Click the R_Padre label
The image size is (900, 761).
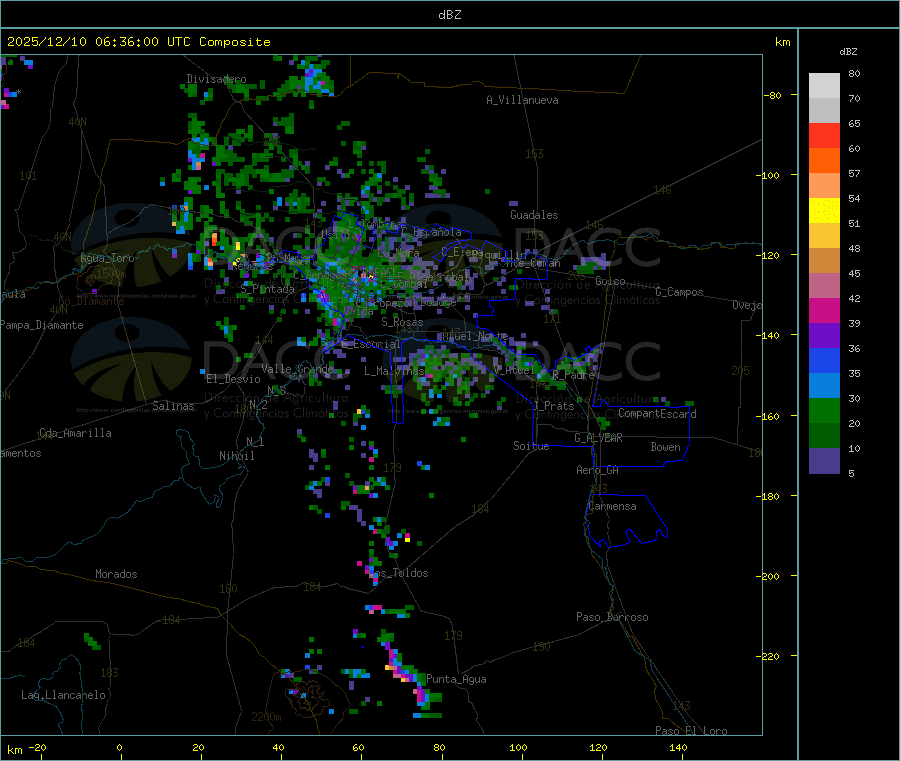point(573,375)
